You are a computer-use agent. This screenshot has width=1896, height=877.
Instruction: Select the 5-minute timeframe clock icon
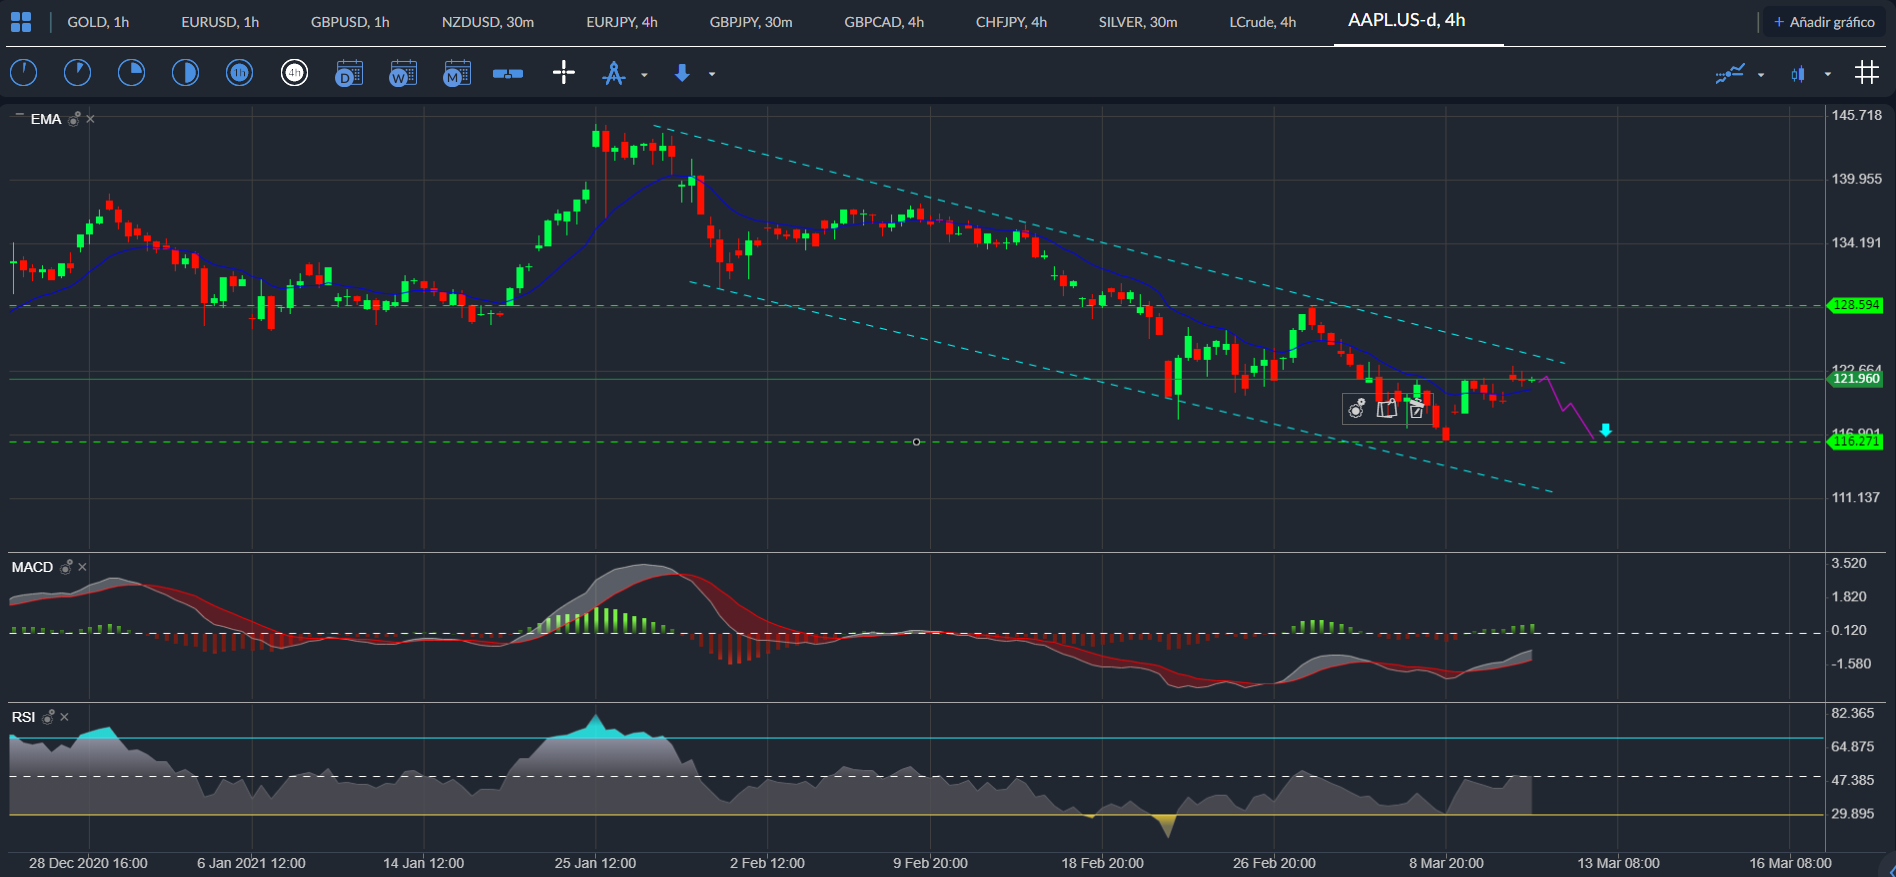(x=77, y=72)
